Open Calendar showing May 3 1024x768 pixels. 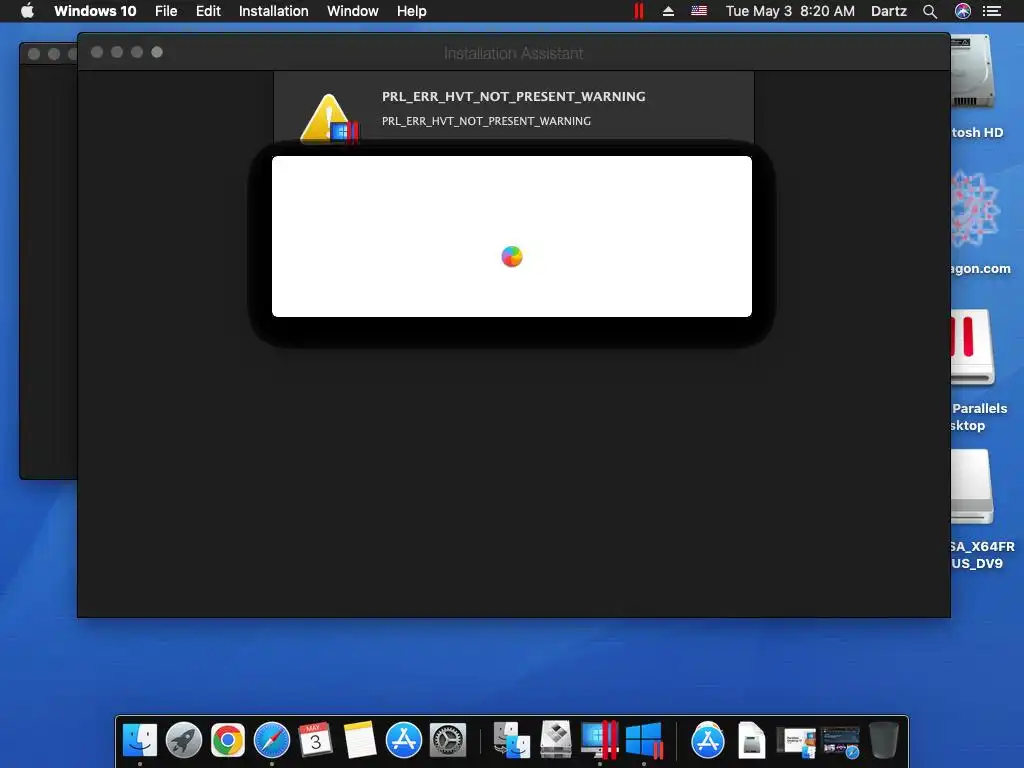click(315, 740)
